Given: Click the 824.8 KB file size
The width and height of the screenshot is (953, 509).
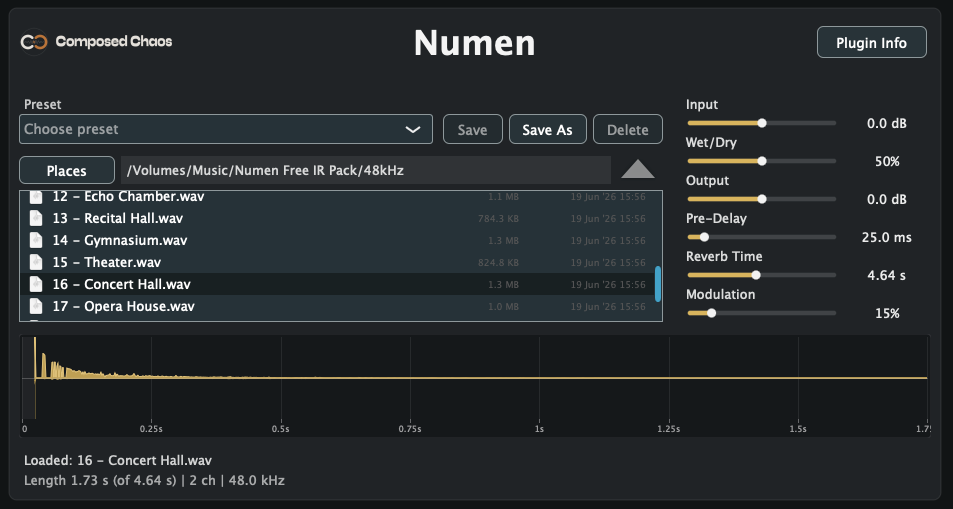Looking at the screenshot, I should (498, 263).
